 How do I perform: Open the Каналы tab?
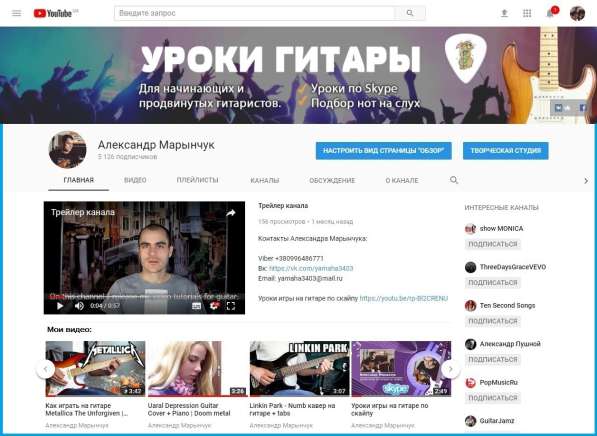click(265, 180)
